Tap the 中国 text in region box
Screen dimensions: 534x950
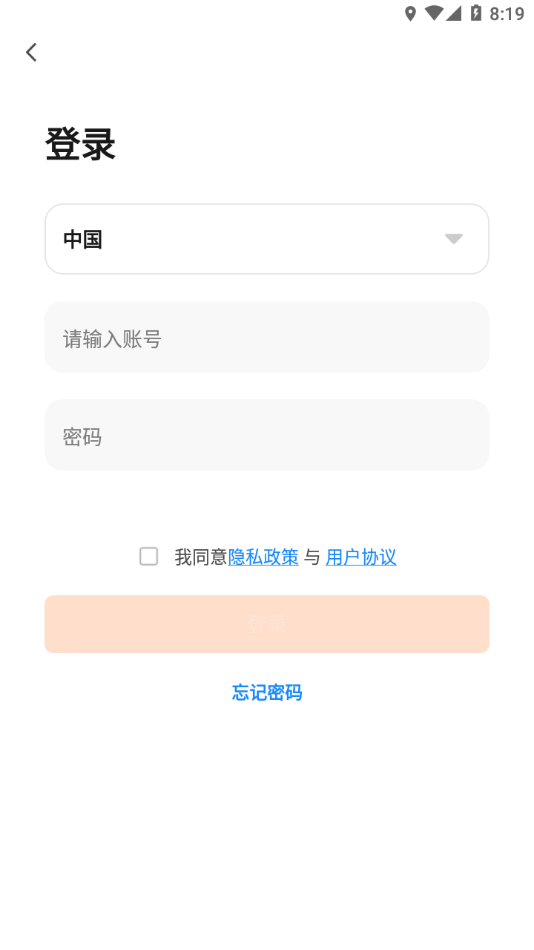click(82, 239)
